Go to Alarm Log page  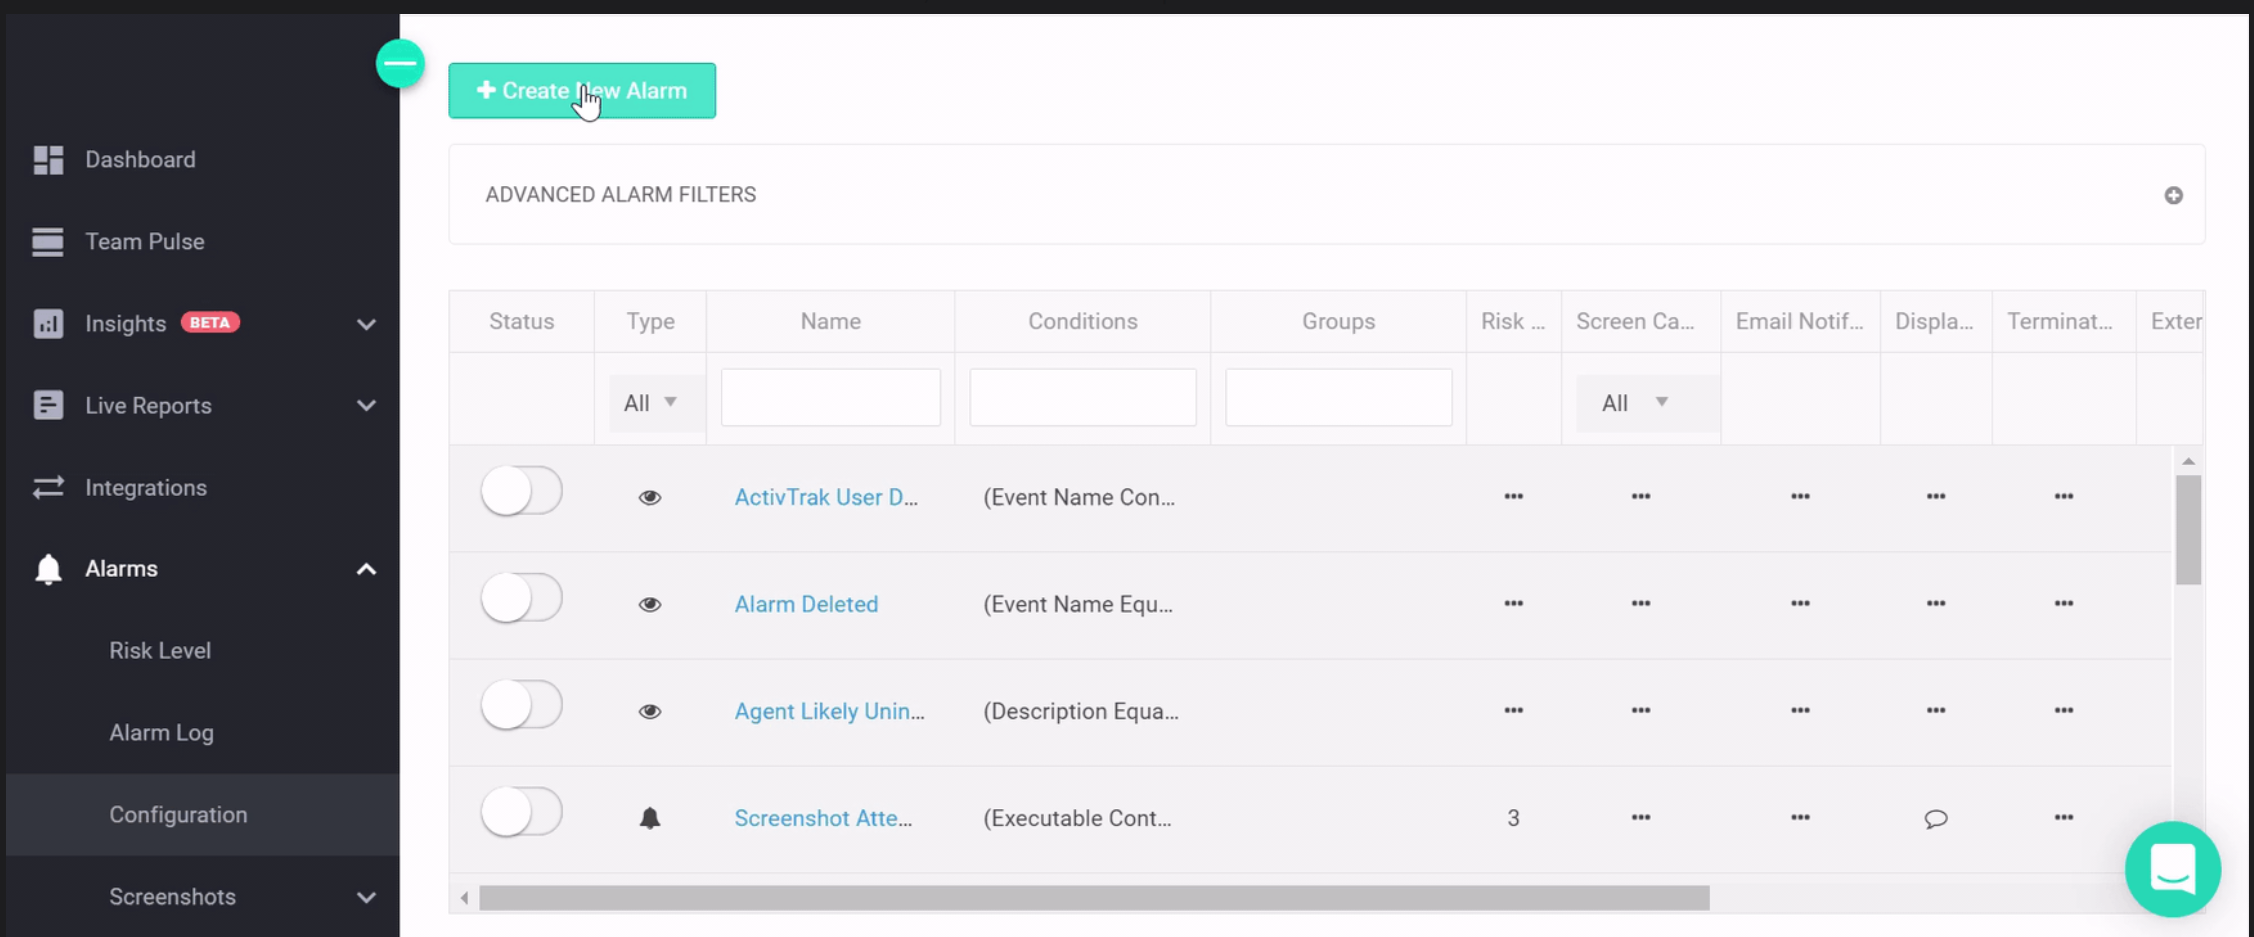tap(161, 733)
